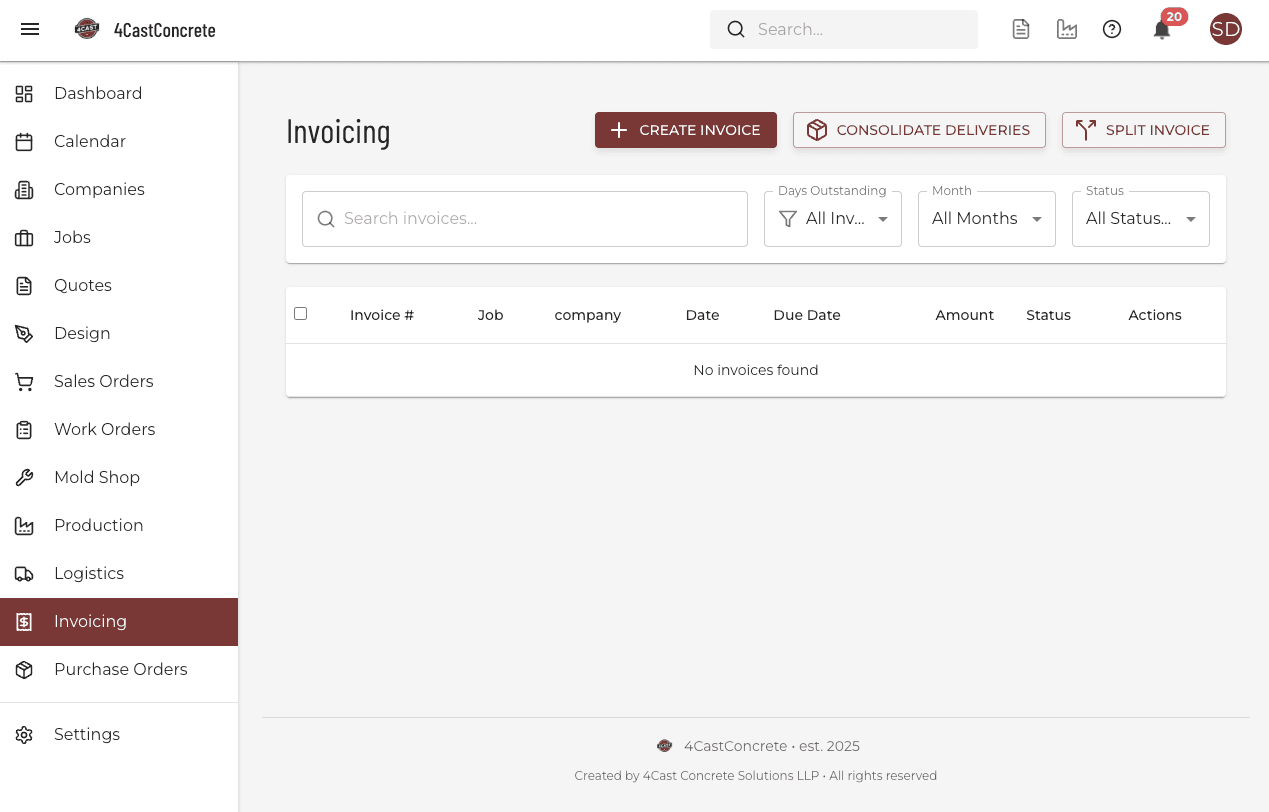The height and width of the screenshot is (812, 1269).
Task: Sort the table by the Amount column header
Action: tap(963, 314)
